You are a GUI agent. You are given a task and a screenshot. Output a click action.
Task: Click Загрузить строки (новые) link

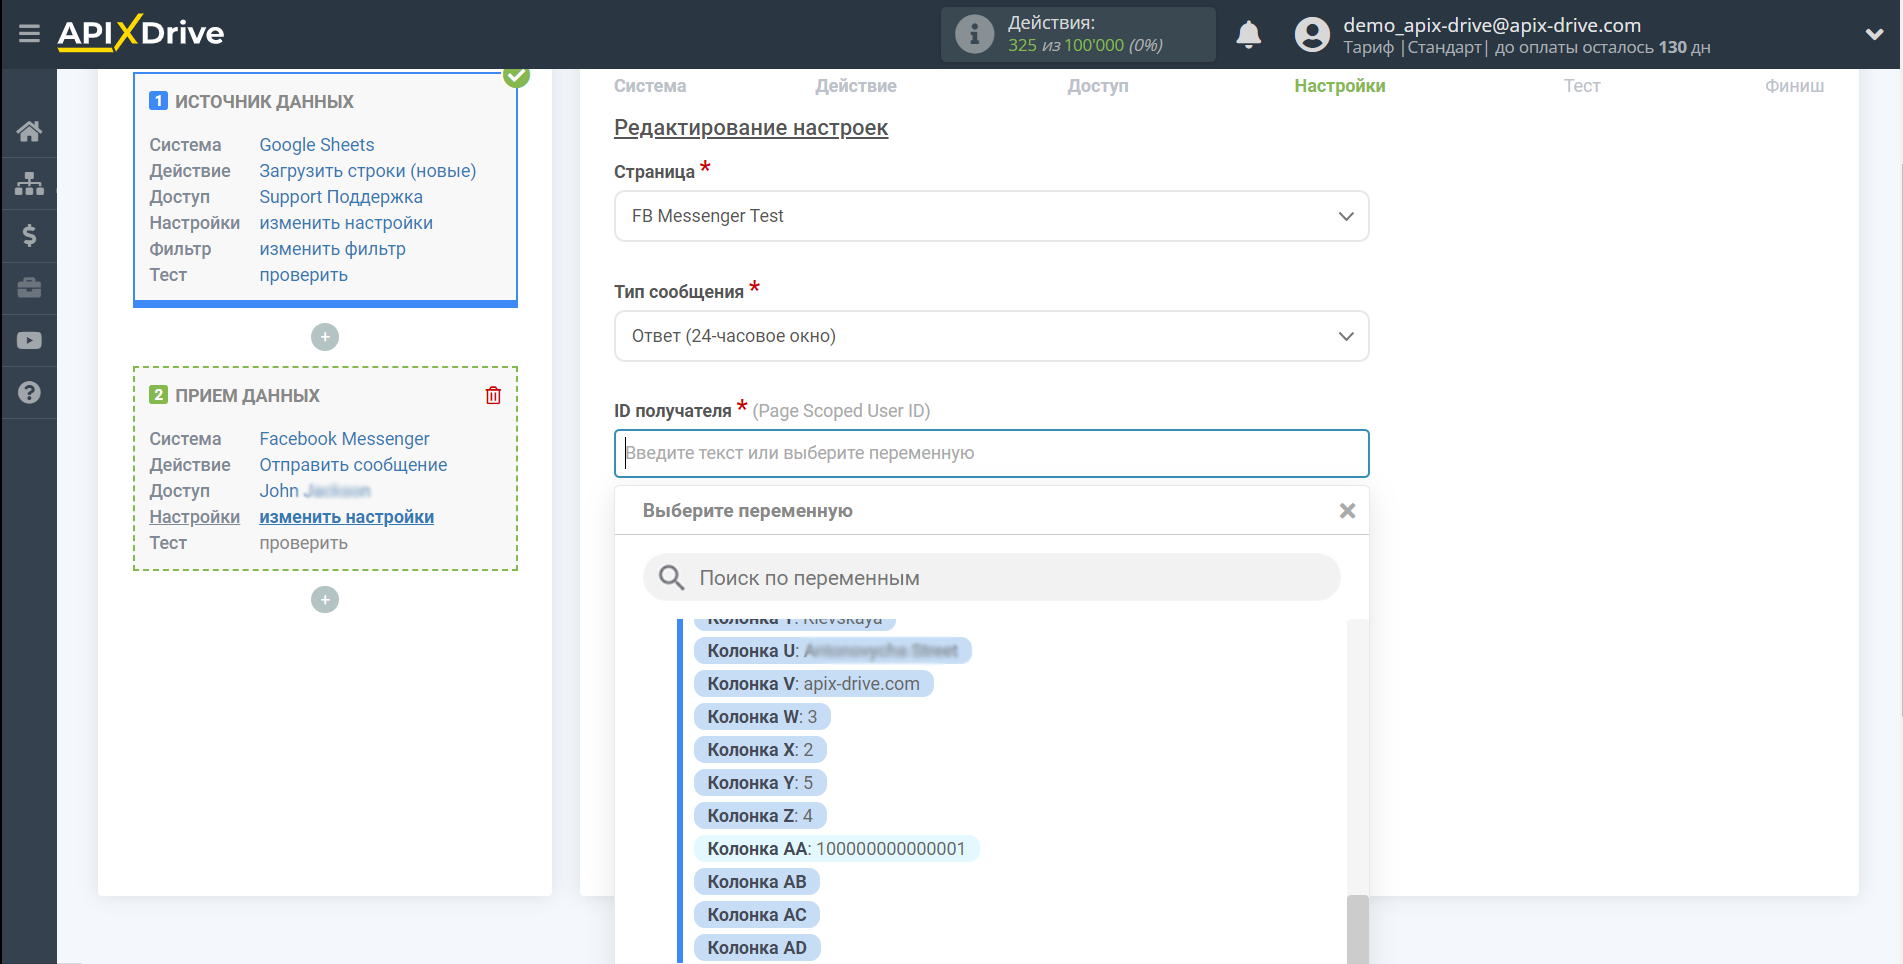coord(368,171)
